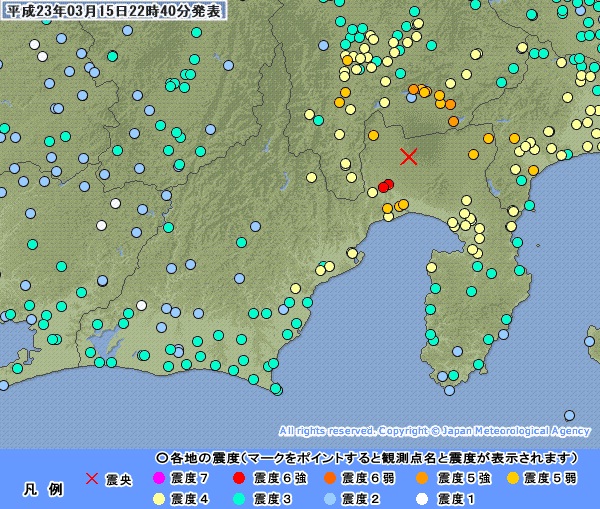Select the magenta 震度7 legend circle
Image resolution: width=600 pixels, height=509 pixels.
[x=158, y=478]
